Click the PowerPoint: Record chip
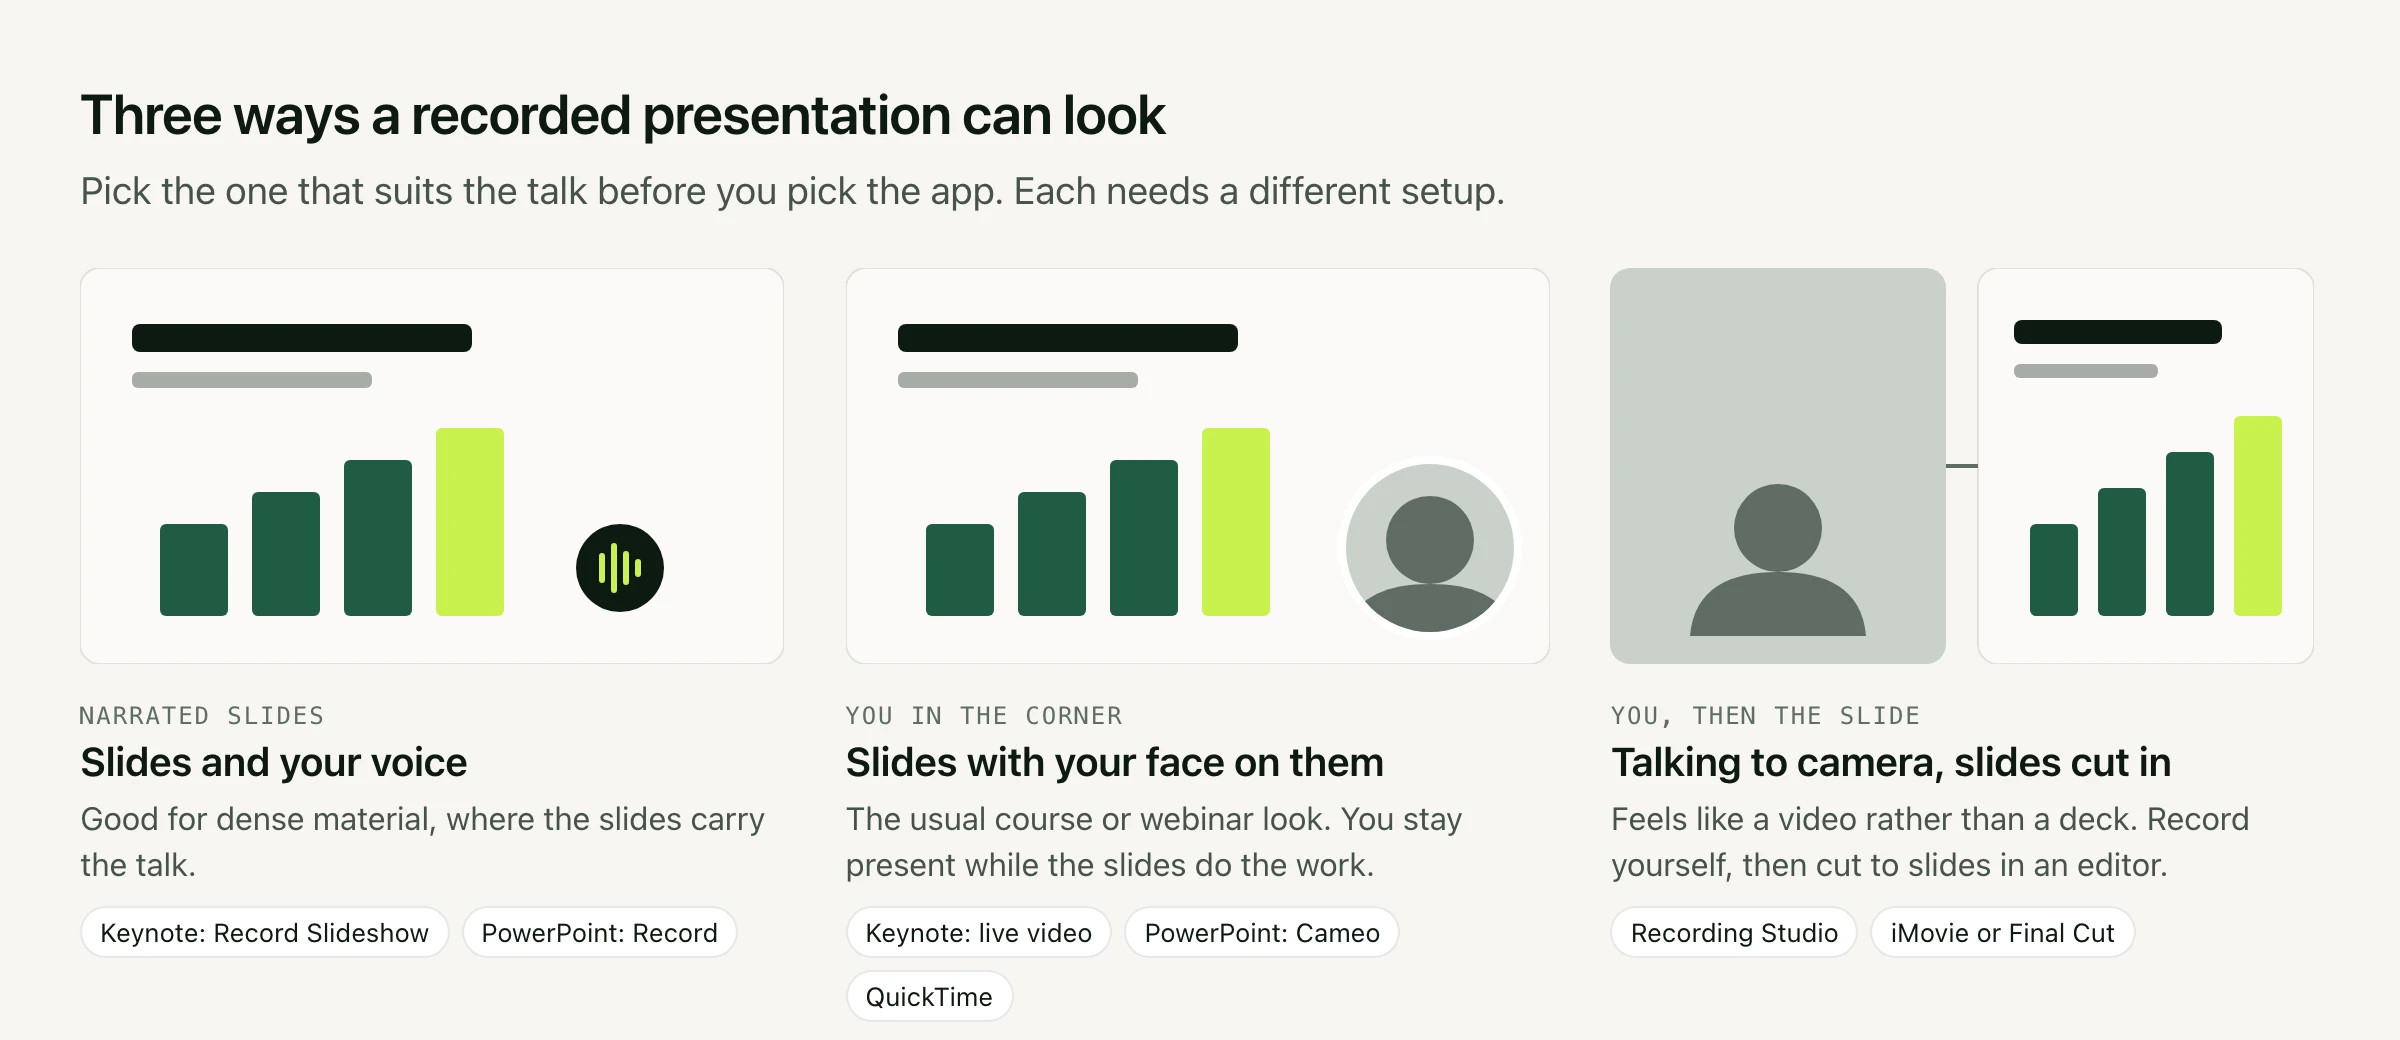This screenshot has height=1040, width=2400. coord(600,933)
